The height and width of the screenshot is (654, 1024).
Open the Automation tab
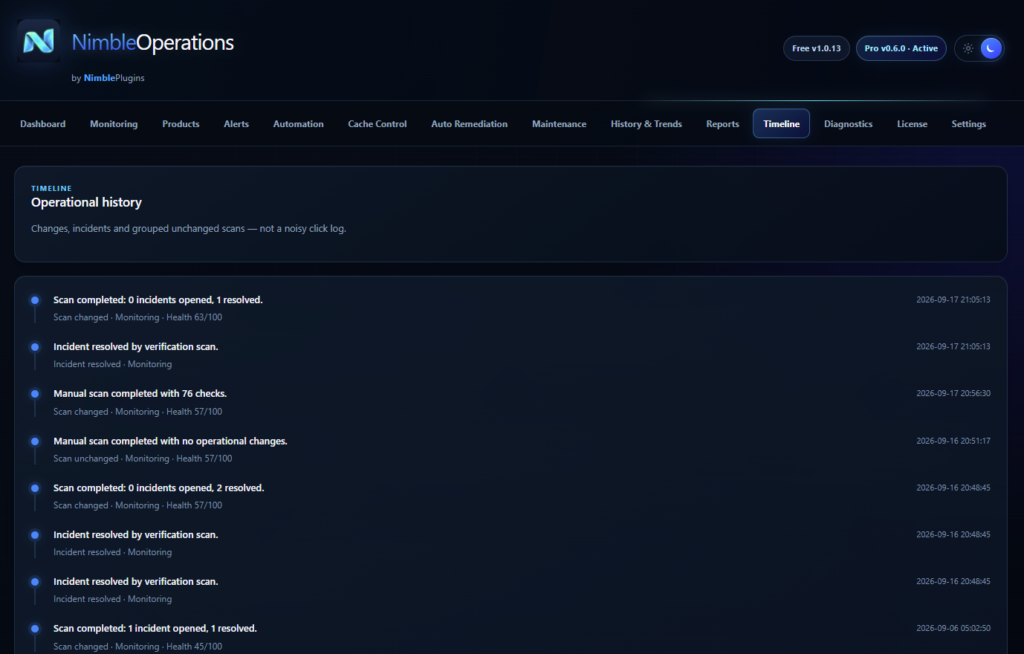(x=298, y=123)
